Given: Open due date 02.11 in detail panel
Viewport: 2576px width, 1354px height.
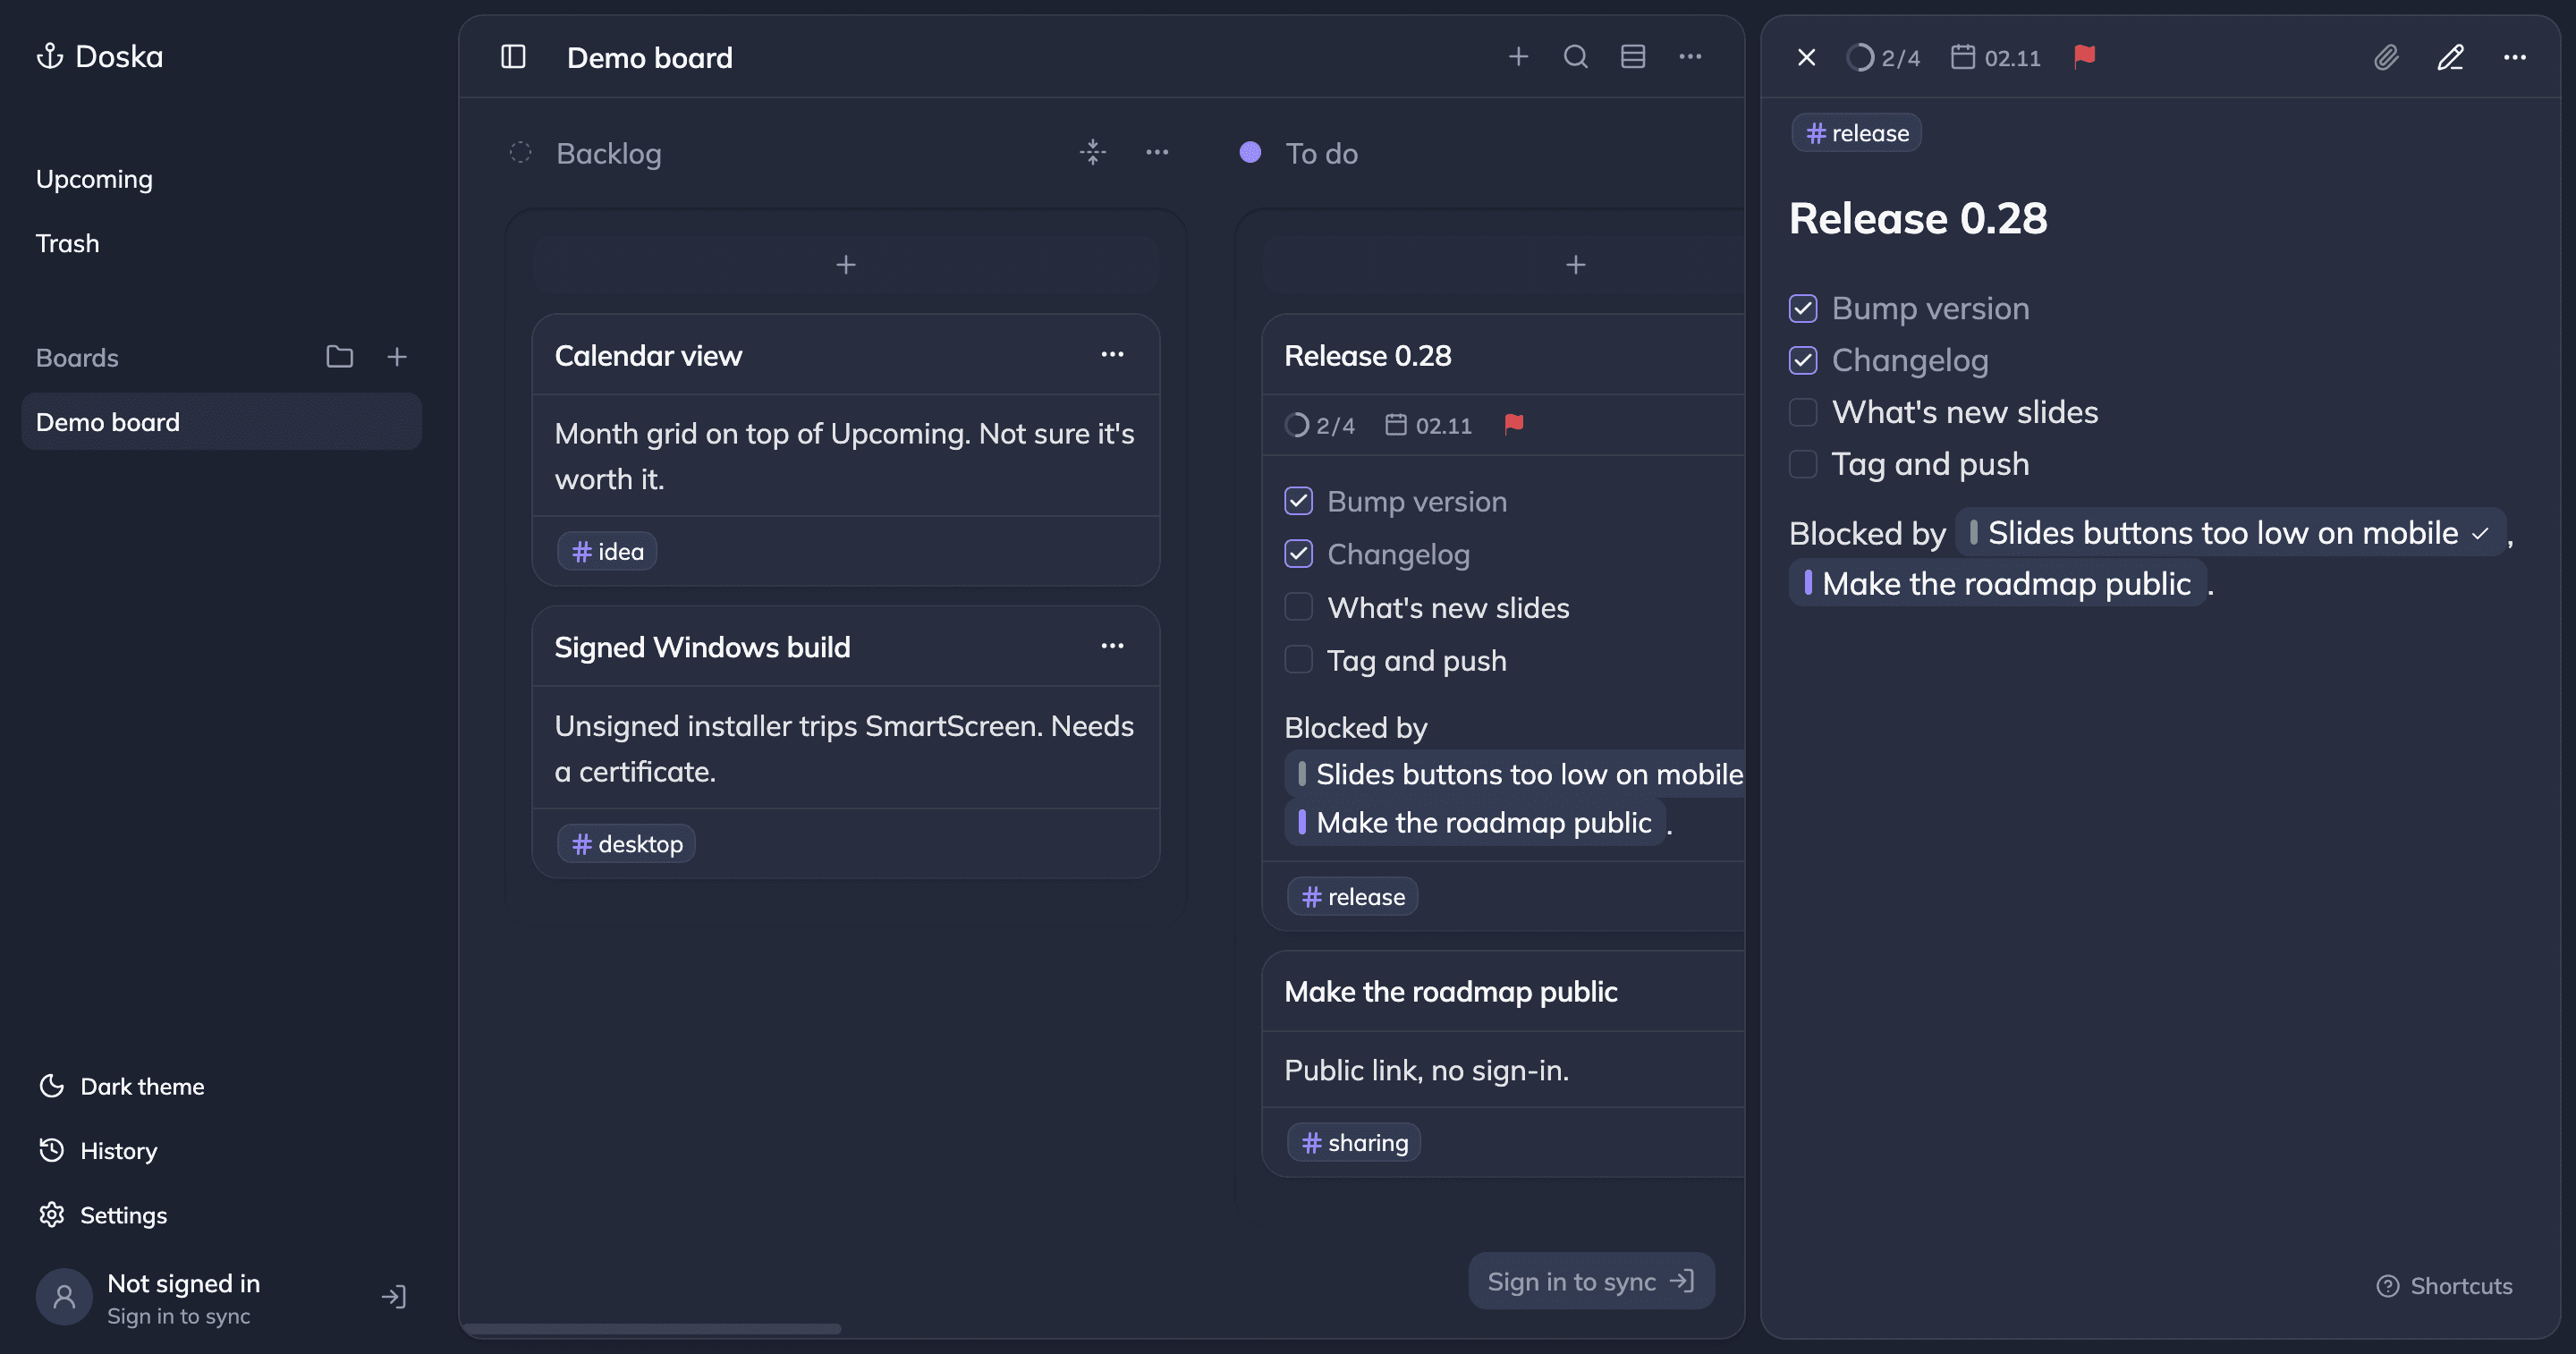Looking at the screenshot, I should click(x=1996, y=58).
